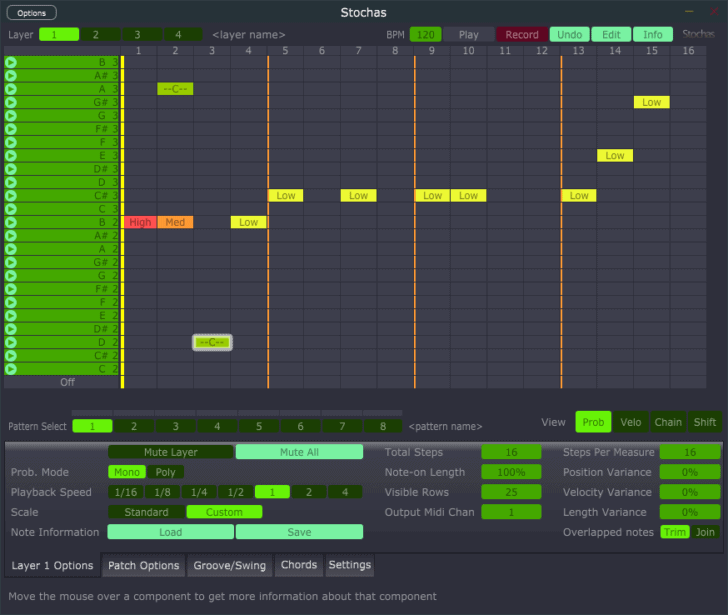Open the Visible Rows value 25
728x615 pixels.
[x=511, y=492]
